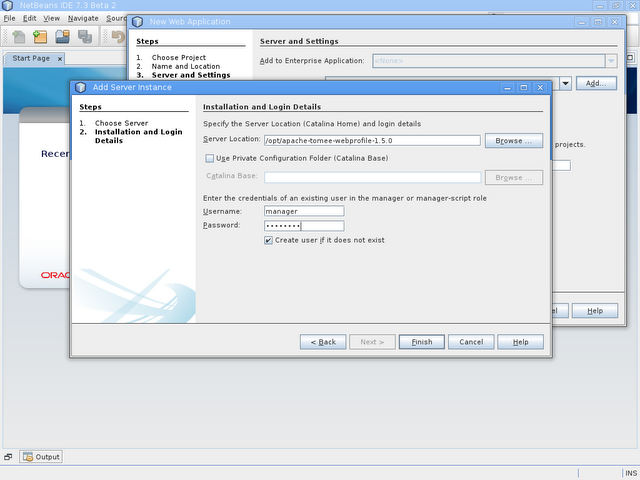Click the disabled Browse button for Catalina Base
This screenshot has width=640, height=480.
tap(514, 178)
